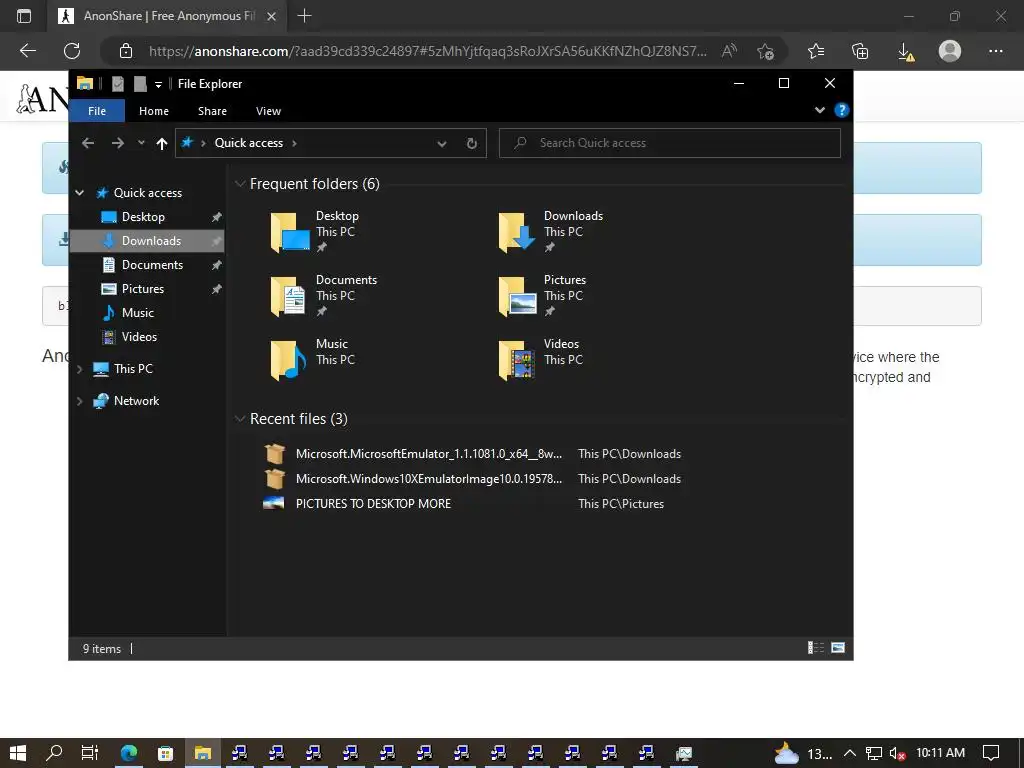This screenshot has width=1024, height=768.
Task: Click the Search Quick access field
Action: coord(669,143)
